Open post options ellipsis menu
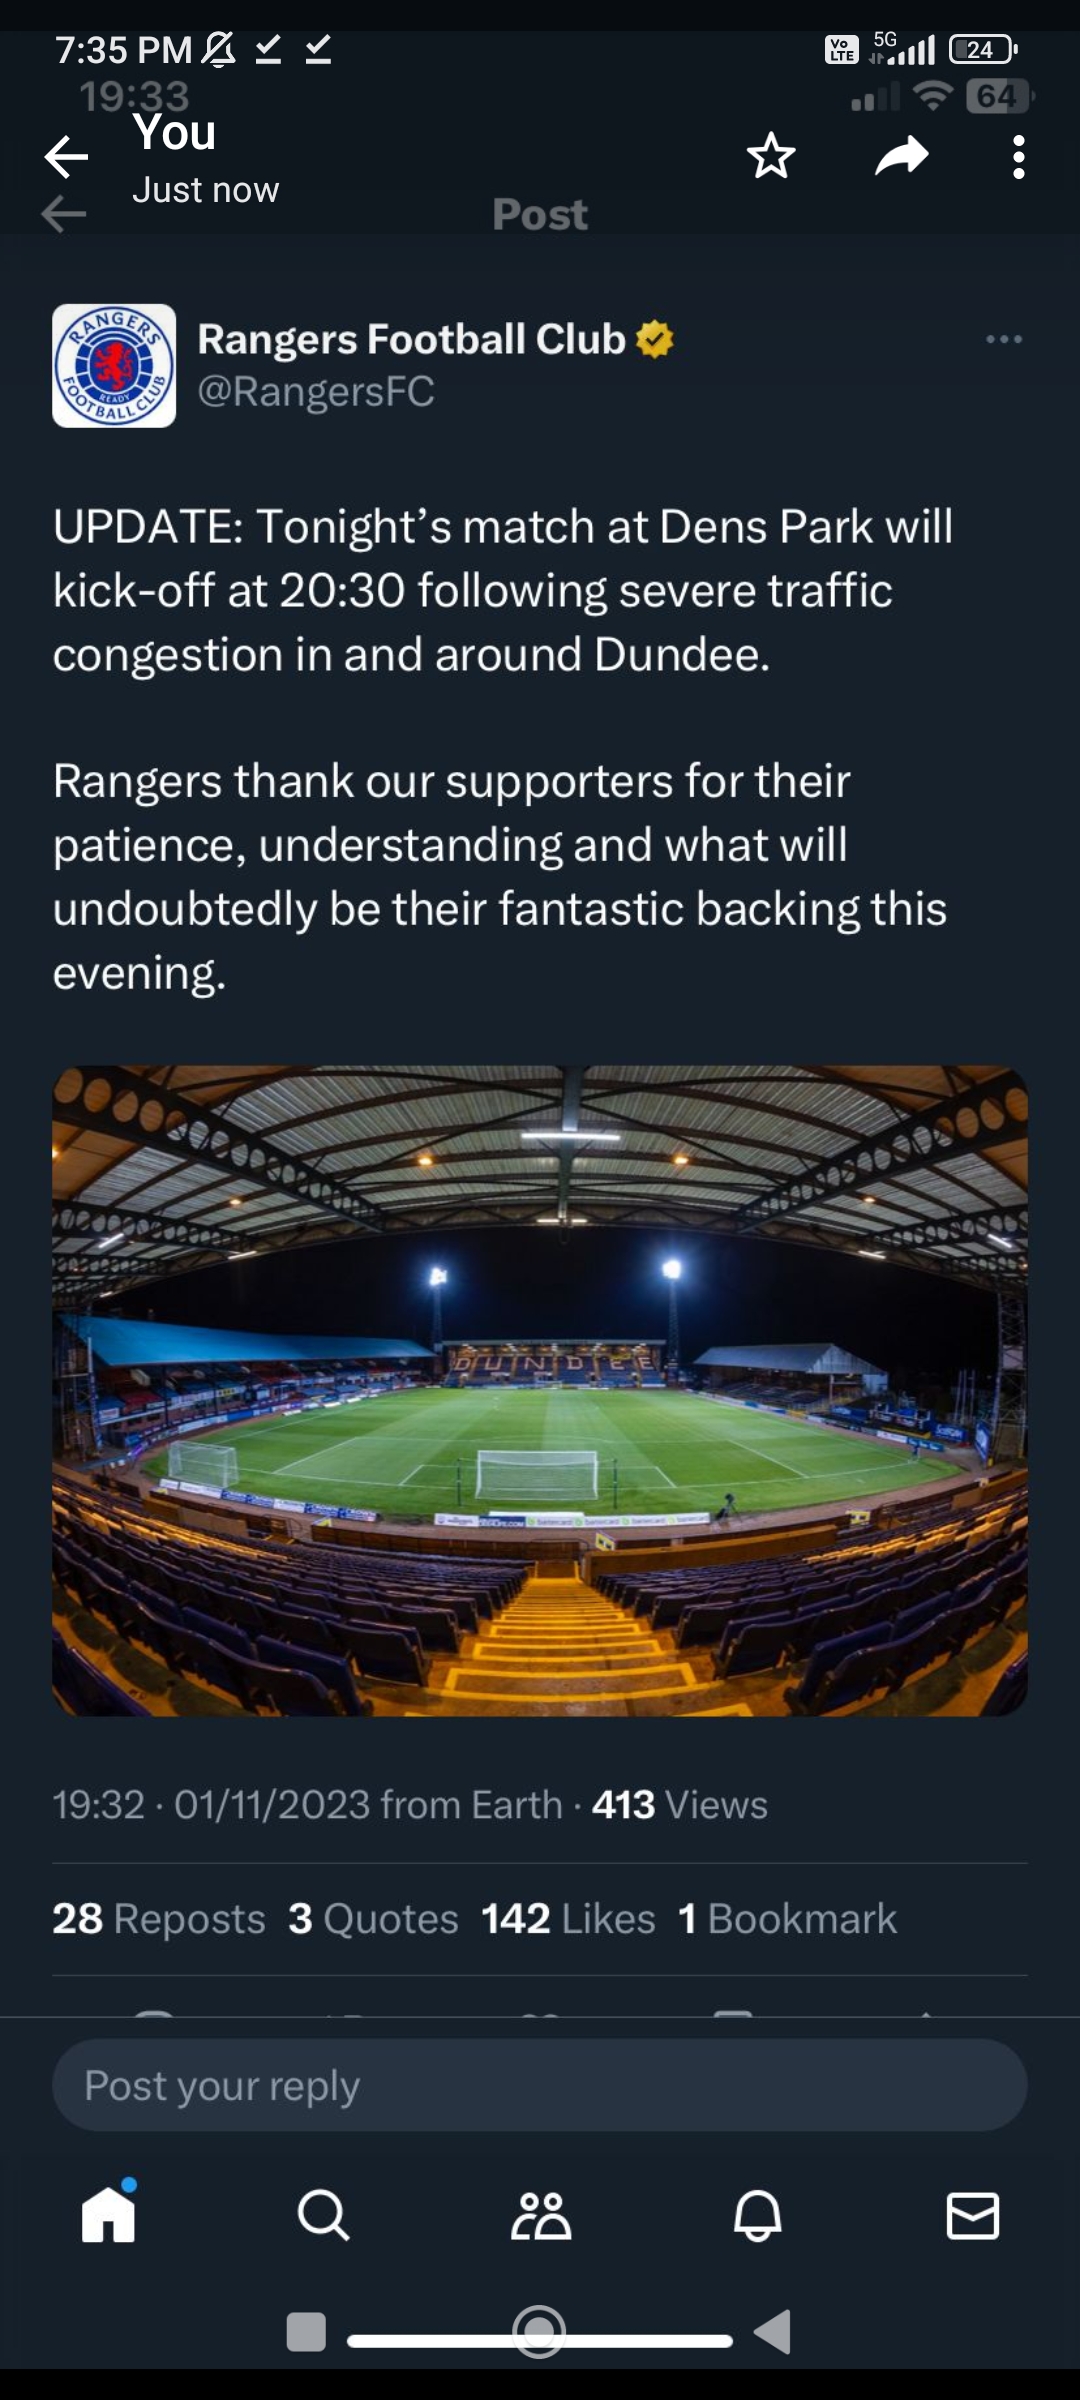 (1003, 340)
